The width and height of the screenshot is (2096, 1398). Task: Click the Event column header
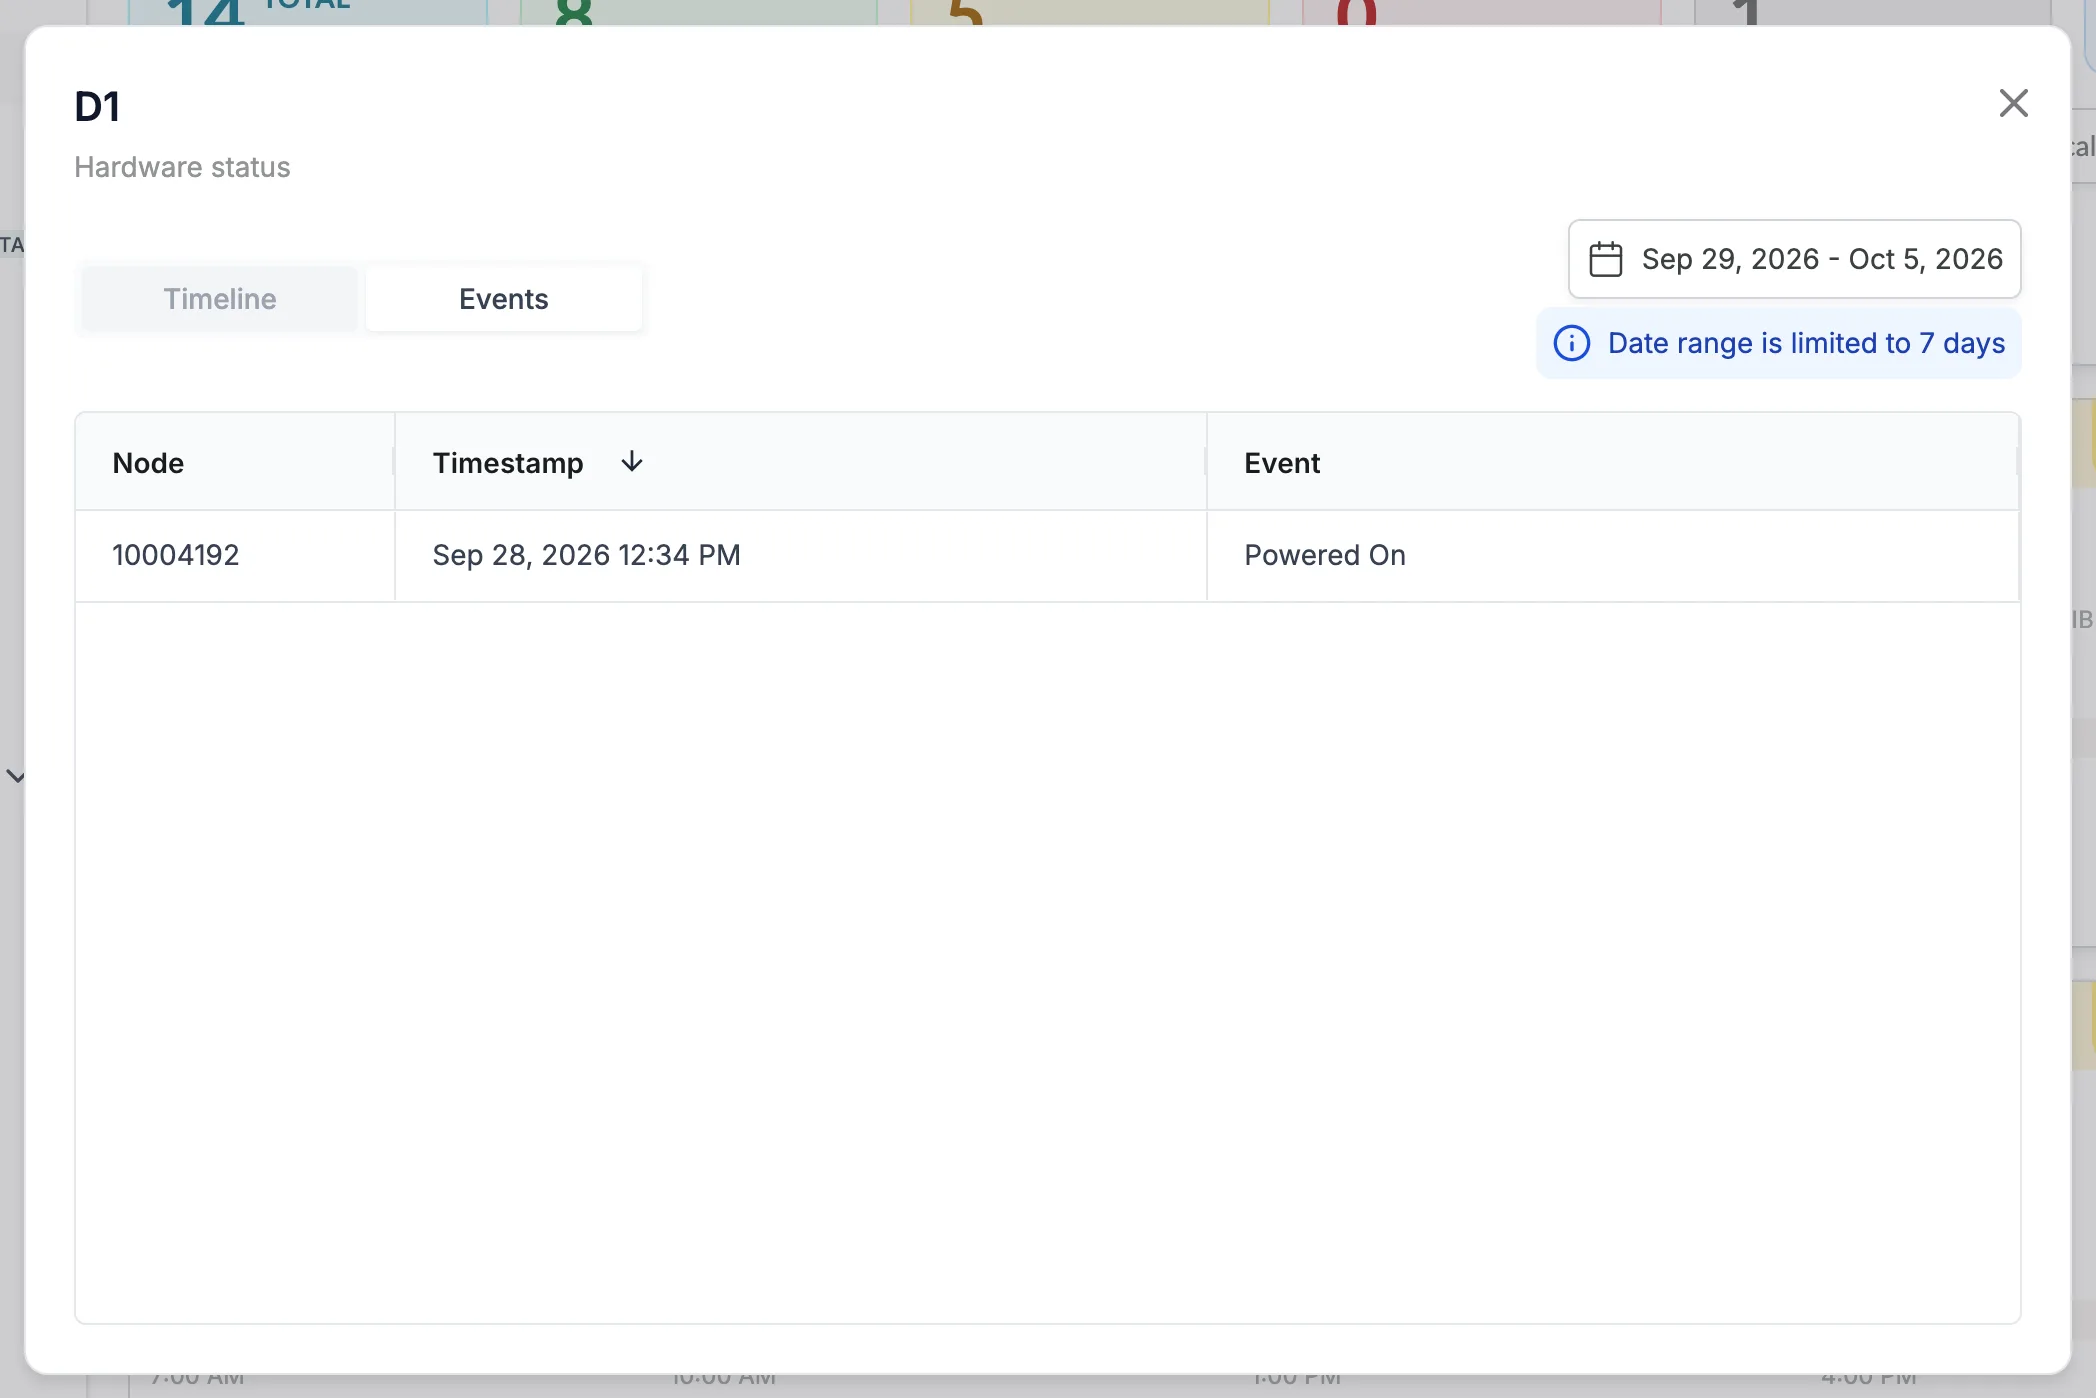click(1612, 462)
